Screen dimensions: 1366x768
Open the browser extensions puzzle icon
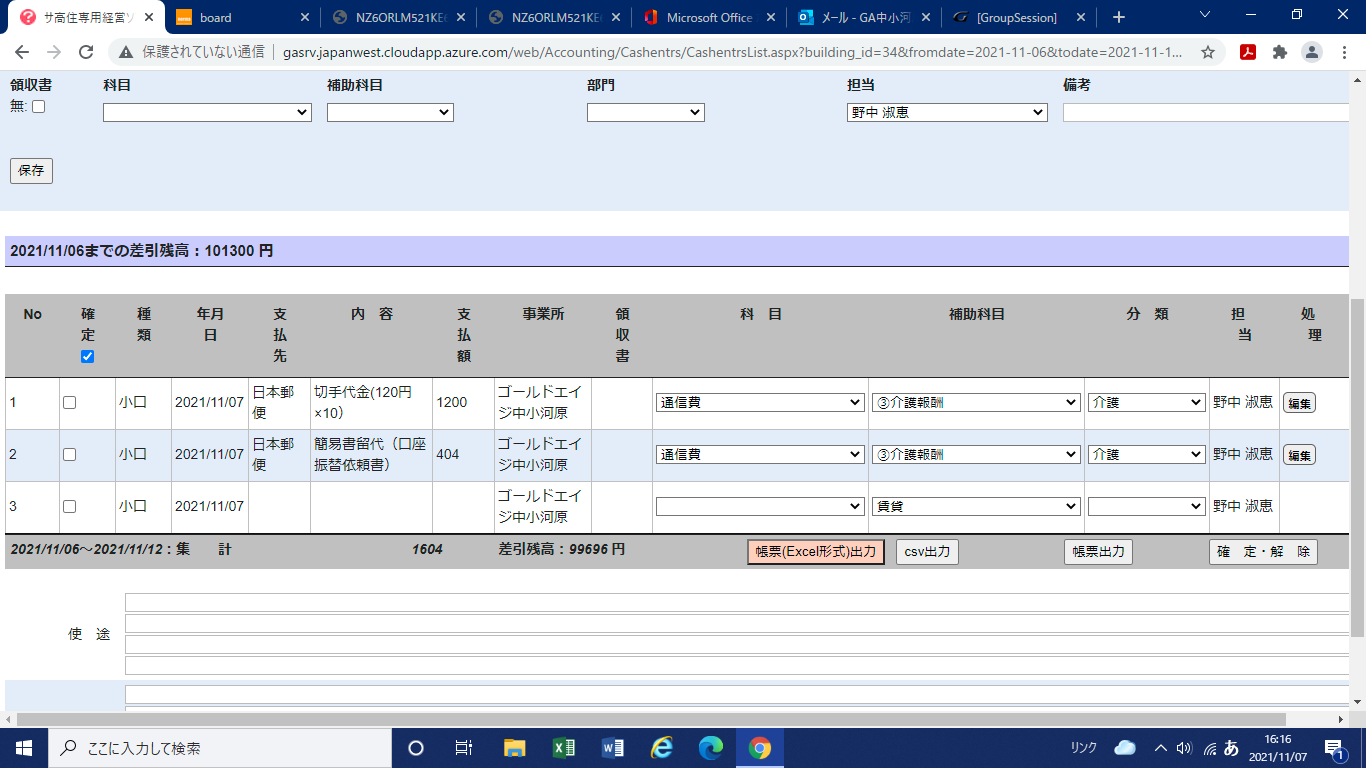[1279, 53]
